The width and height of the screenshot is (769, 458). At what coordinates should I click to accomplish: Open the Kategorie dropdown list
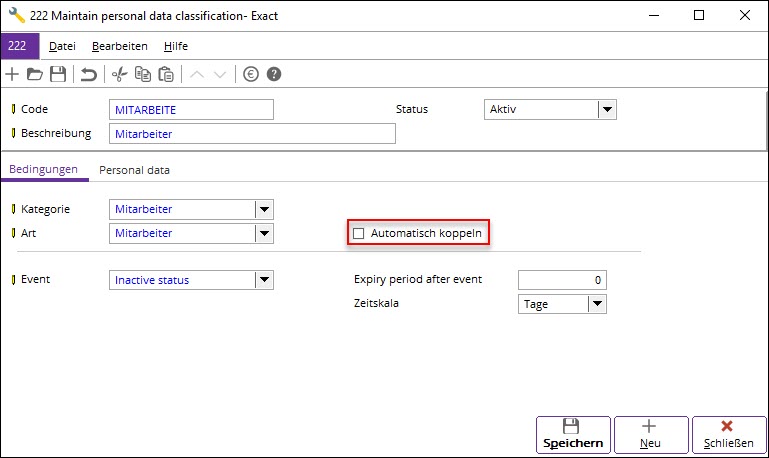click(x=264, y=209)
